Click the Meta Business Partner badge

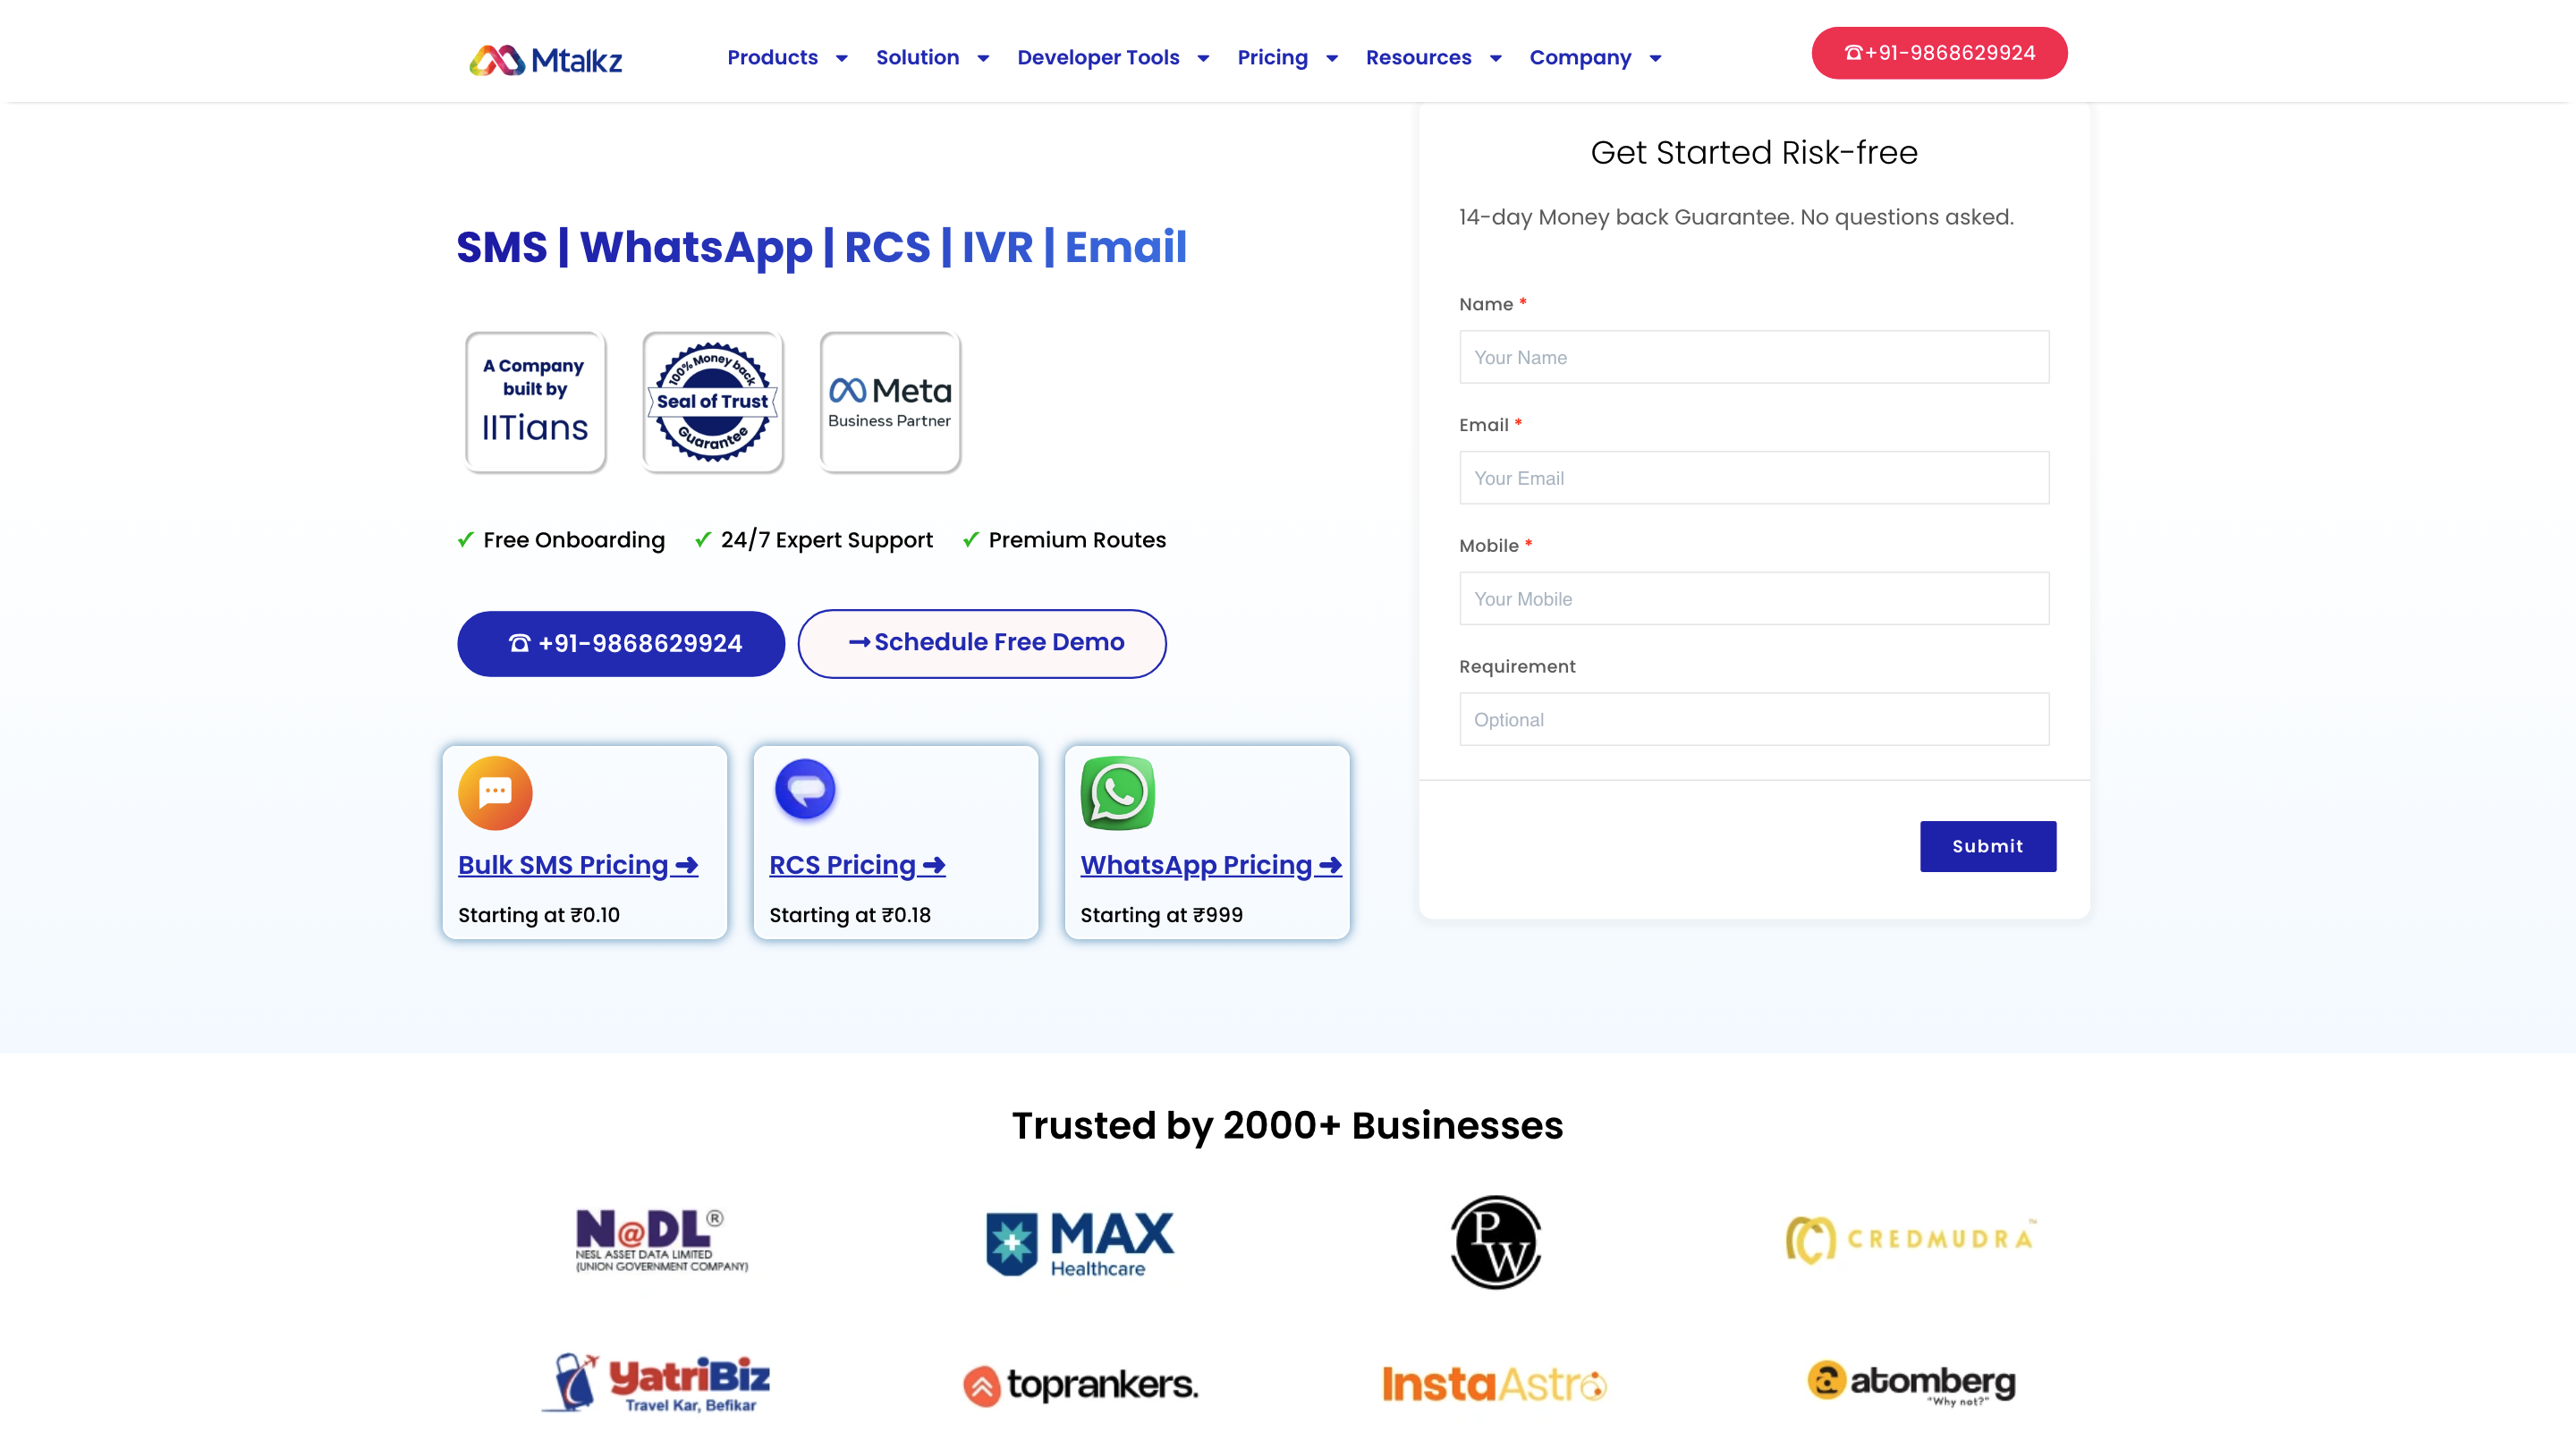coord(889,402)
